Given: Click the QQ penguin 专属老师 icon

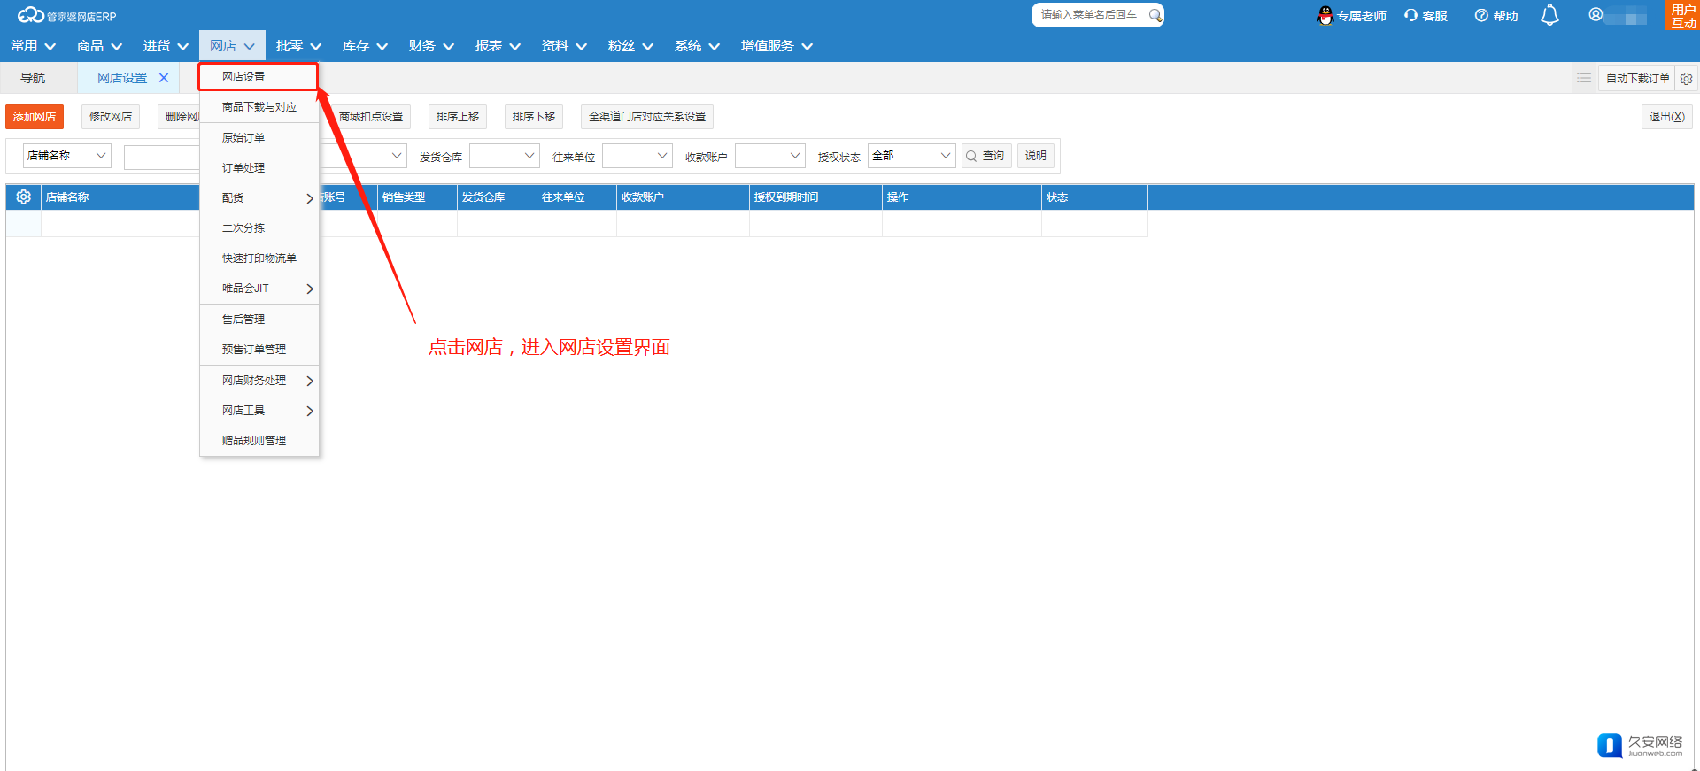Looking at the screenshot, I should tap(1325, 15).
